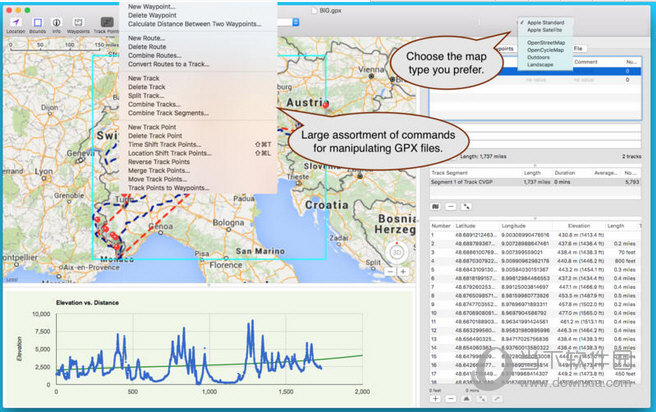Select track point row number 10

click(536, 313)
